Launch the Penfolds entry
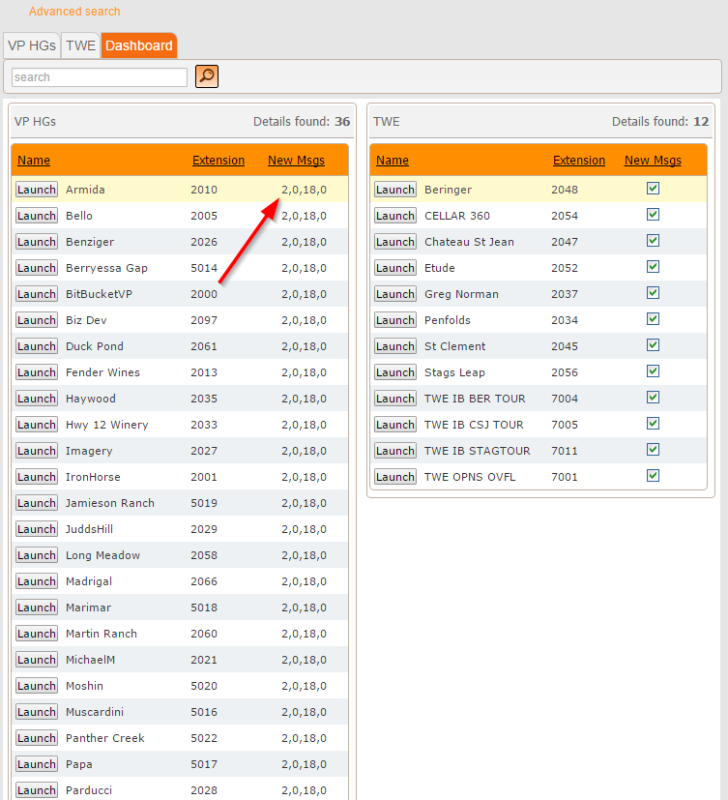The image size is (728, 800). tap(395, 320)
